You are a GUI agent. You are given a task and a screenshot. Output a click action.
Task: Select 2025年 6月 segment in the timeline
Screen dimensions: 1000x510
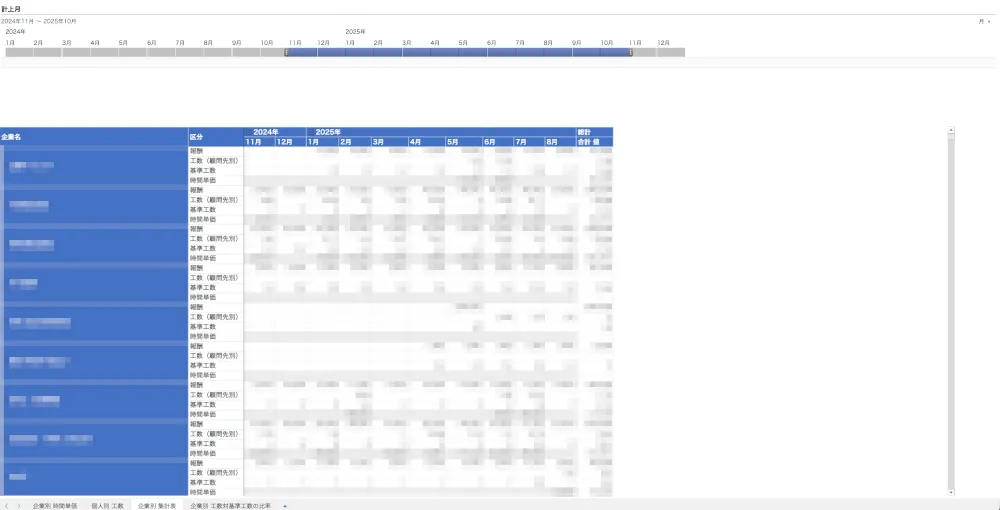coord(501,52)
